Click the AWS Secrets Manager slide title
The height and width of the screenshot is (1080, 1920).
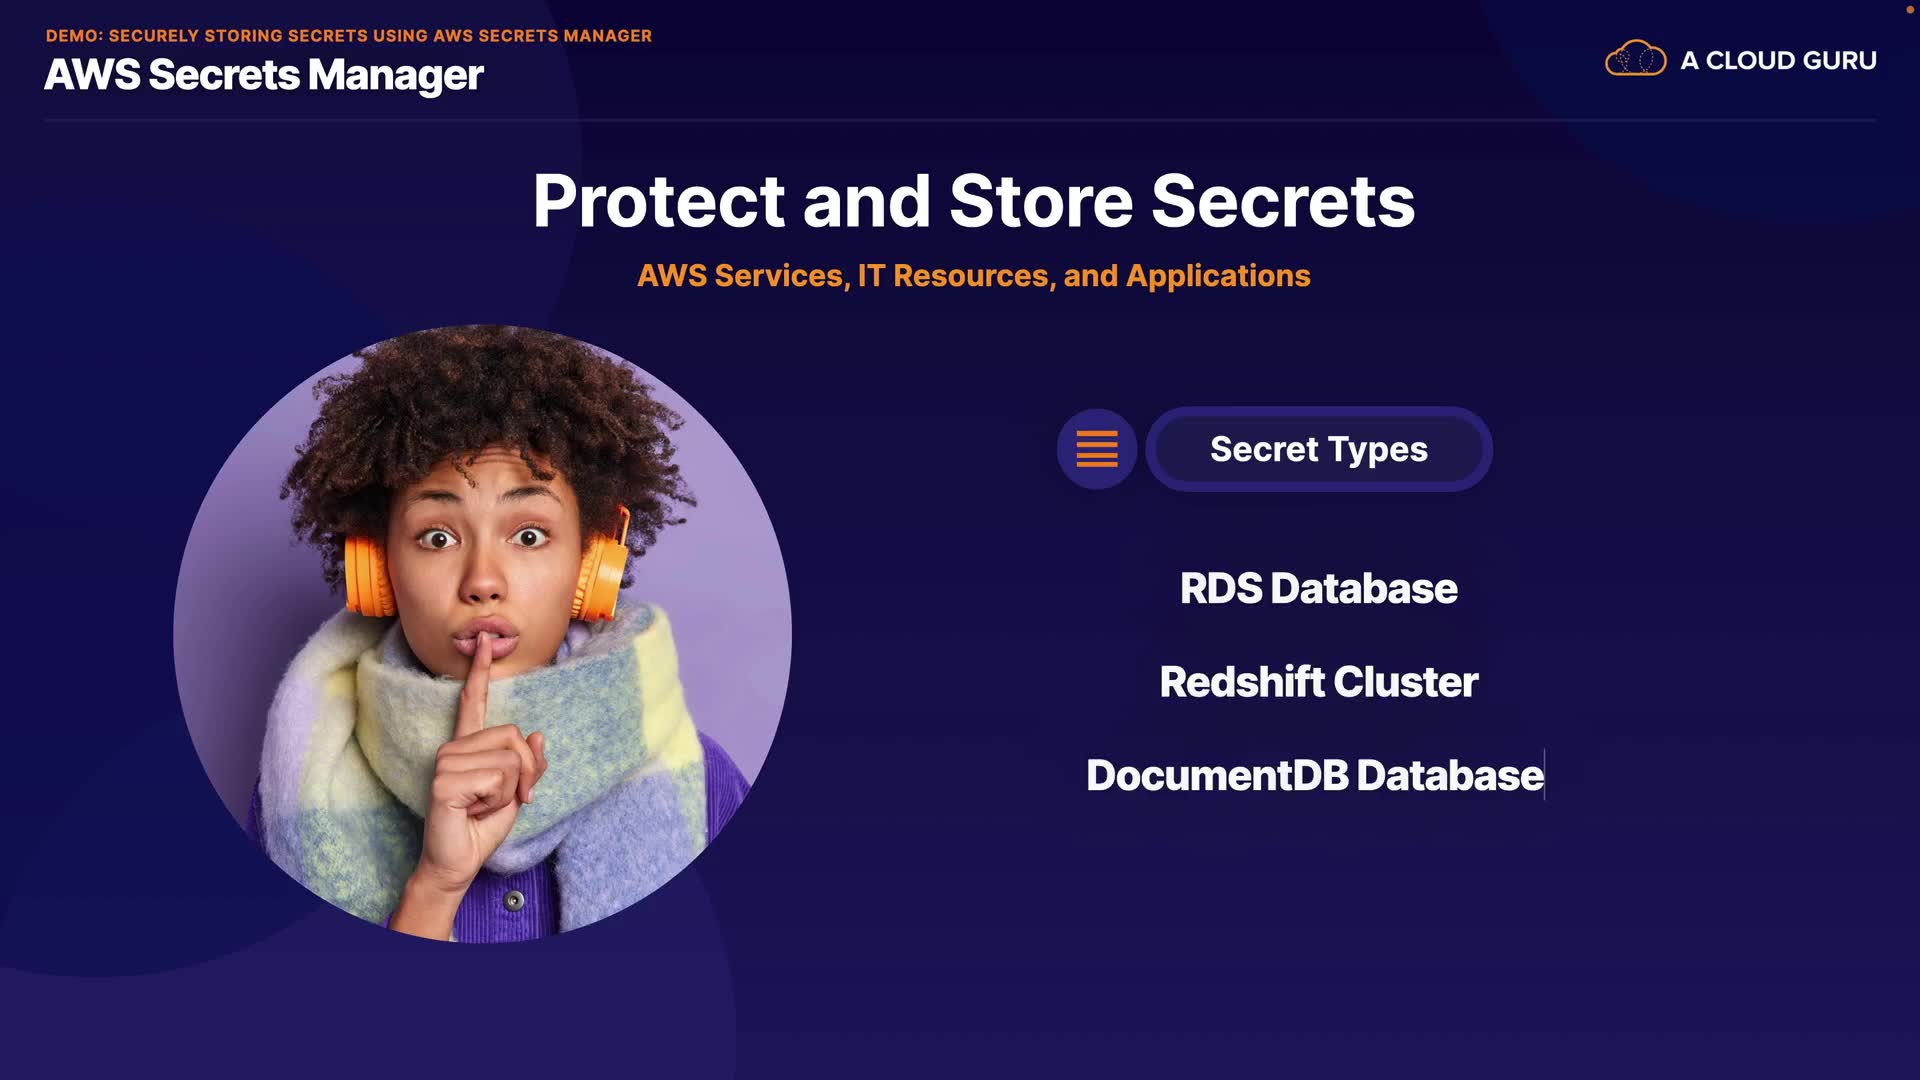pos(264,75)
